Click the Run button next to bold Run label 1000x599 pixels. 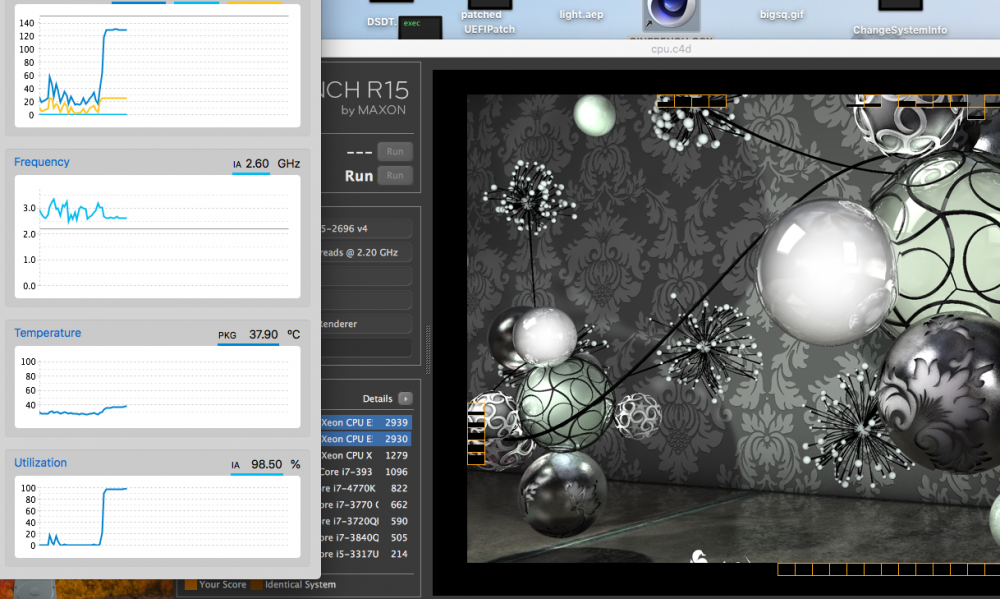395,175
